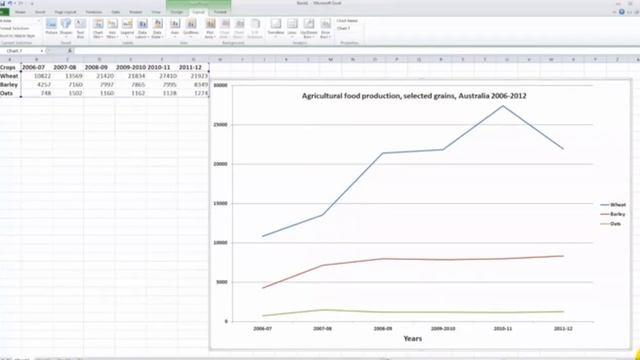Click the Name Box showing Chart 7

point(20,51)
